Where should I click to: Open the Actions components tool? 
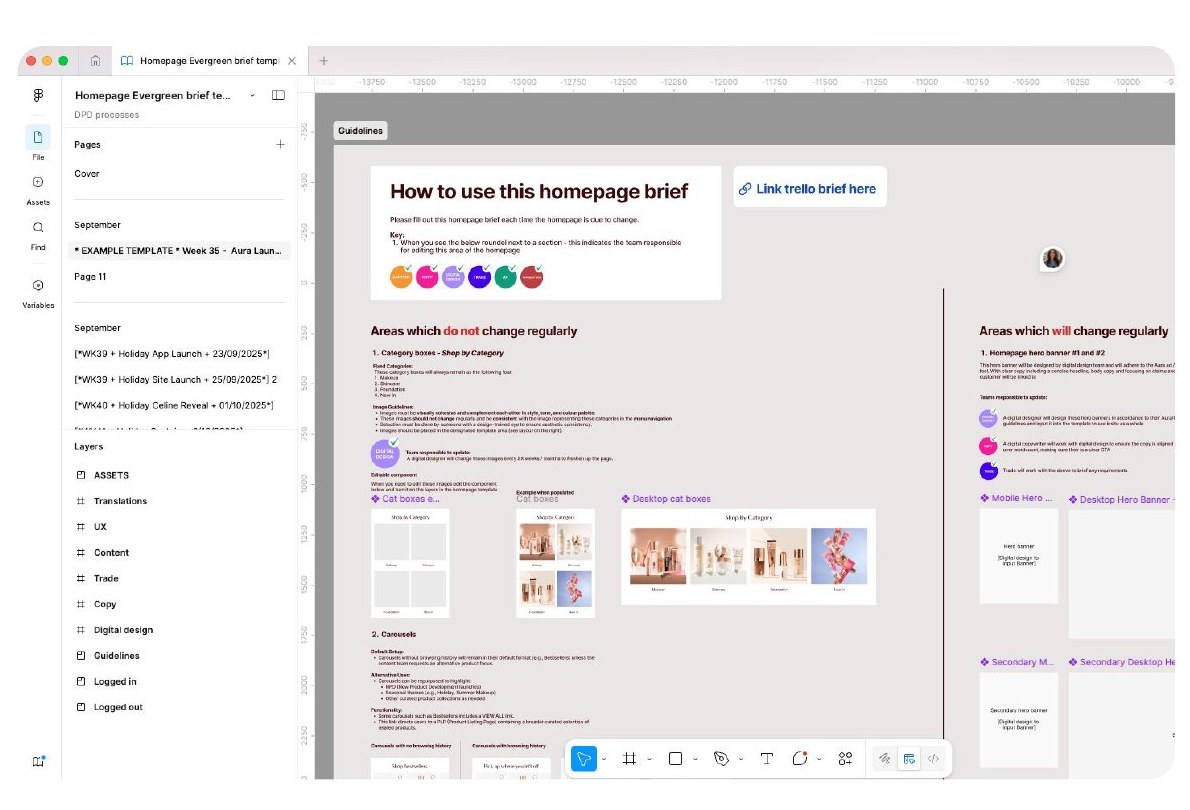pos(845,758)
